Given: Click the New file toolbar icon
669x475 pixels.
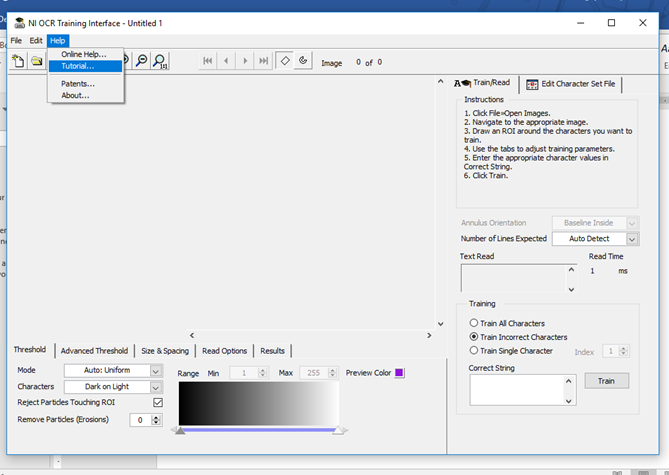Looking at the screenshot, I should click(x=18, y=61).
